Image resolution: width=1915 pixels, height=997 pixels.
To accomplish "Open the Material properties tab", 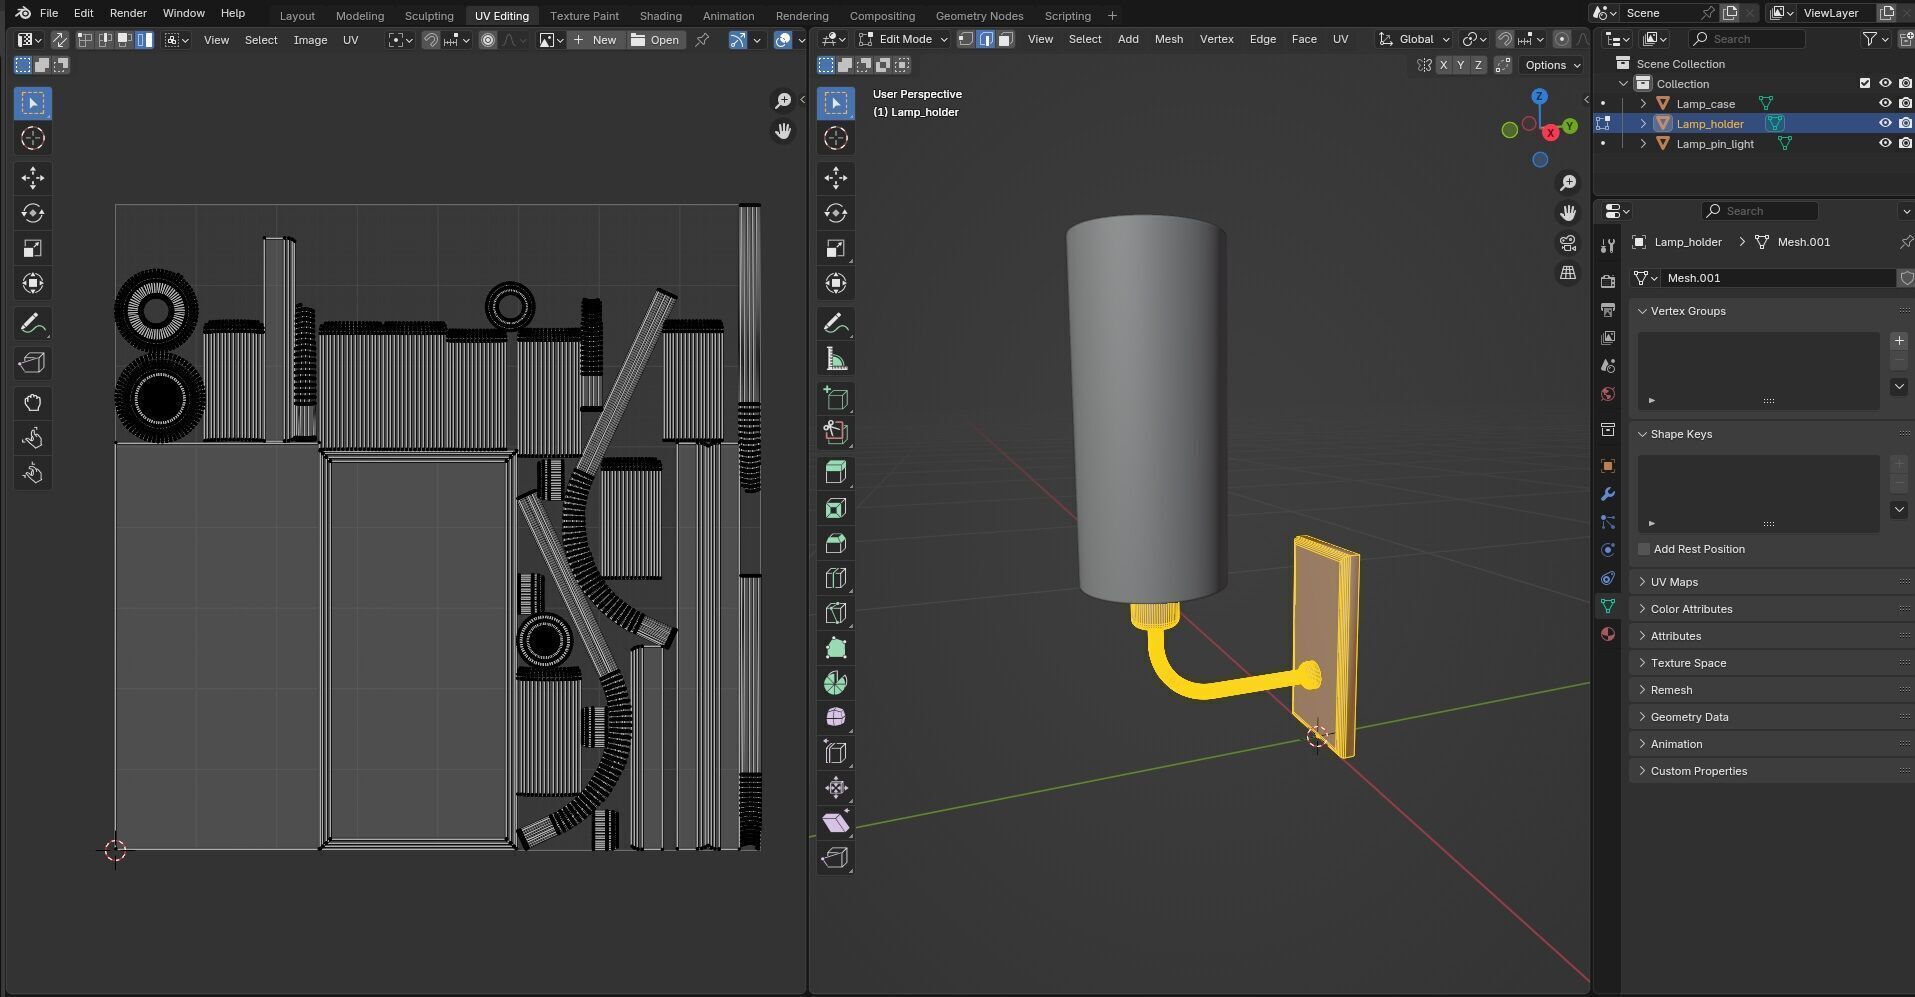I will [1608, 634].
